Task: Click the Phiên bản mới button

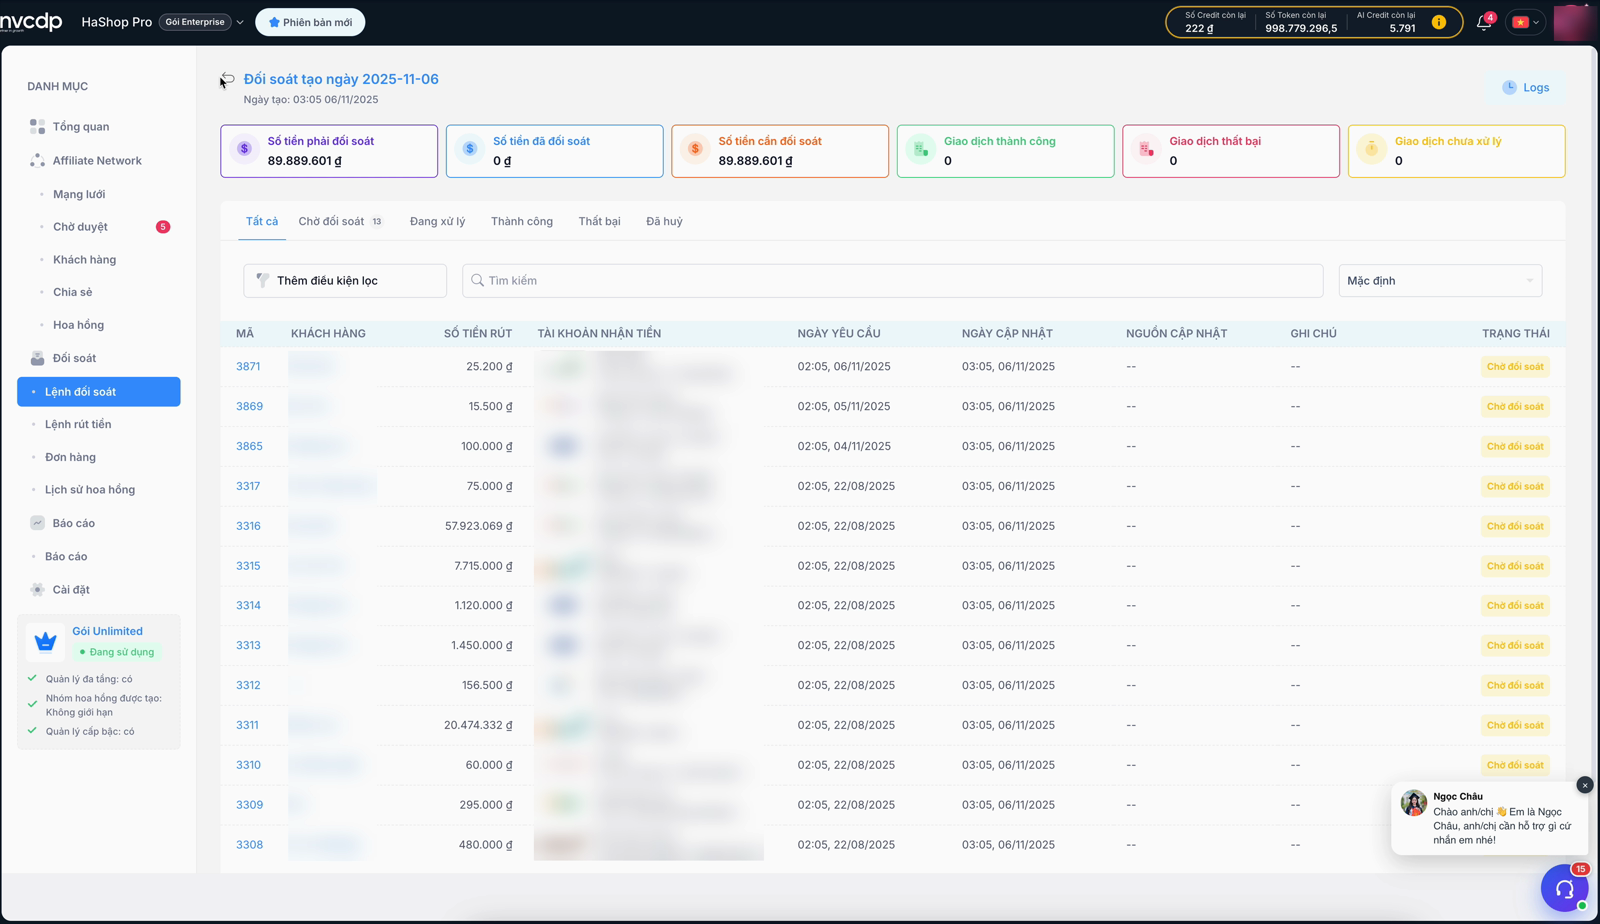Action: [310, 22]
